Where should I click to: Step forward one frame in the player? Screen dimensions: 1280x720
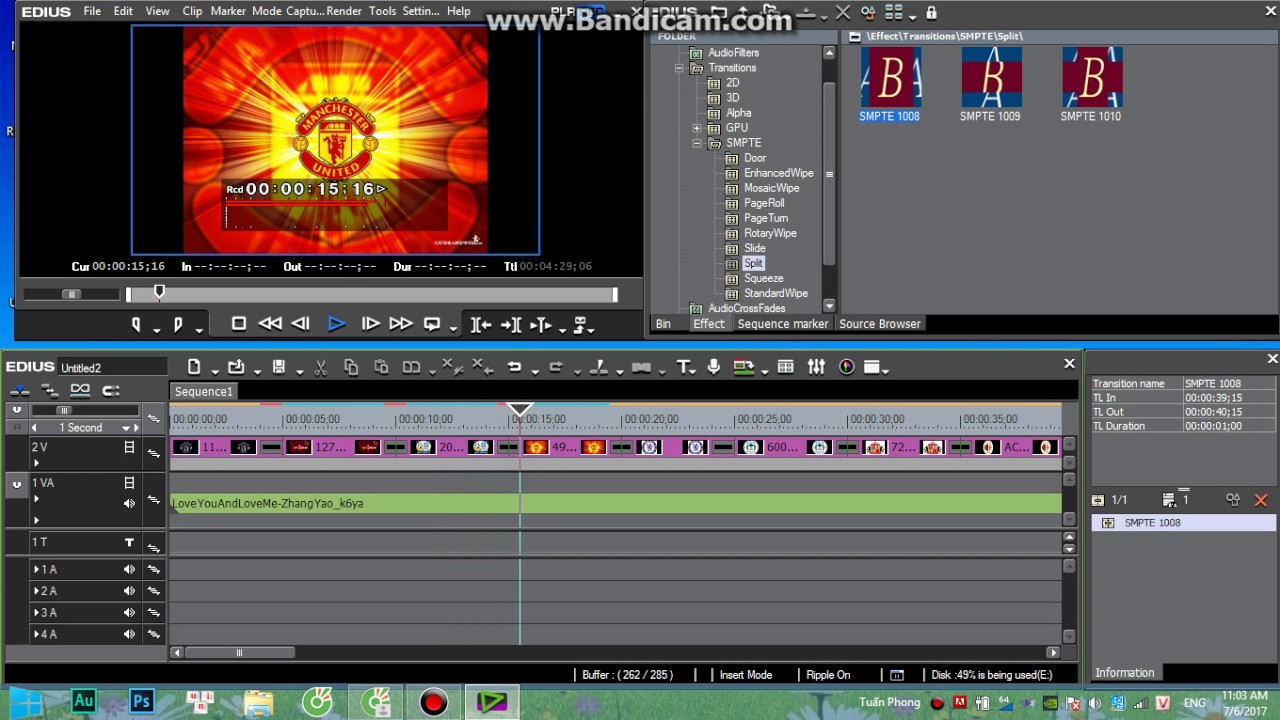[x=370, y=324]
